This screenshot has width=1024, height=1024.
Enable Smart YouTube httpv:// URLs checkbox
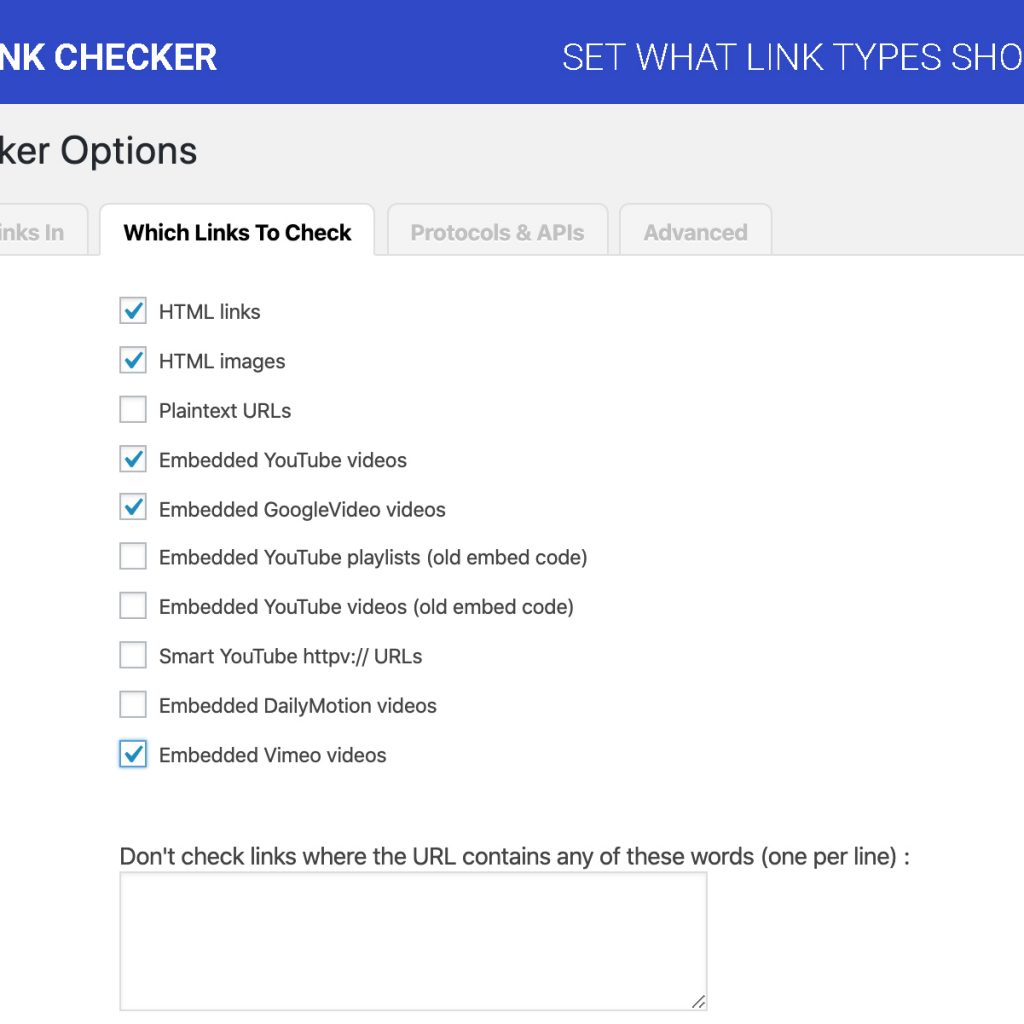click(133, 656)
